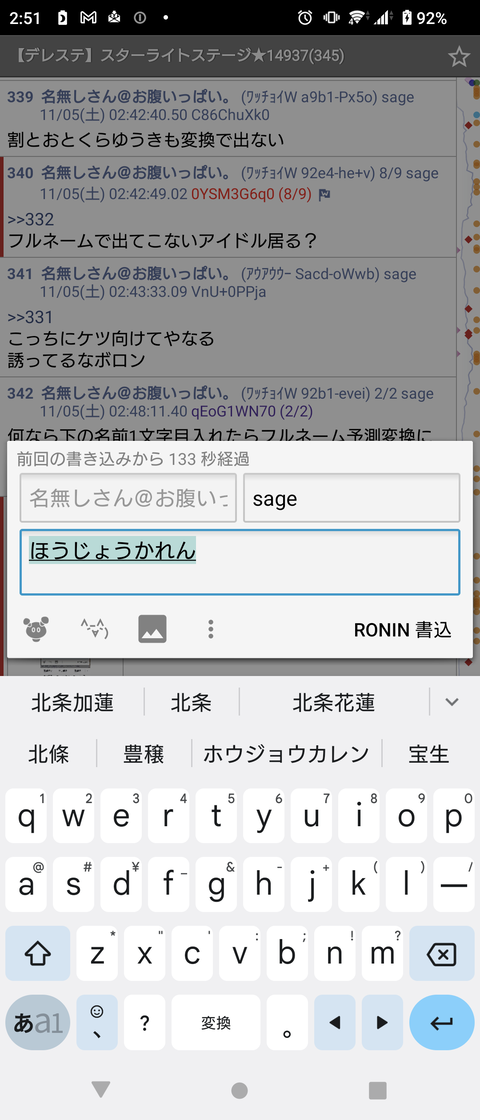Tap the Android home navigation button
Screen dimensions: 480x1120
tap(240, 1090)
